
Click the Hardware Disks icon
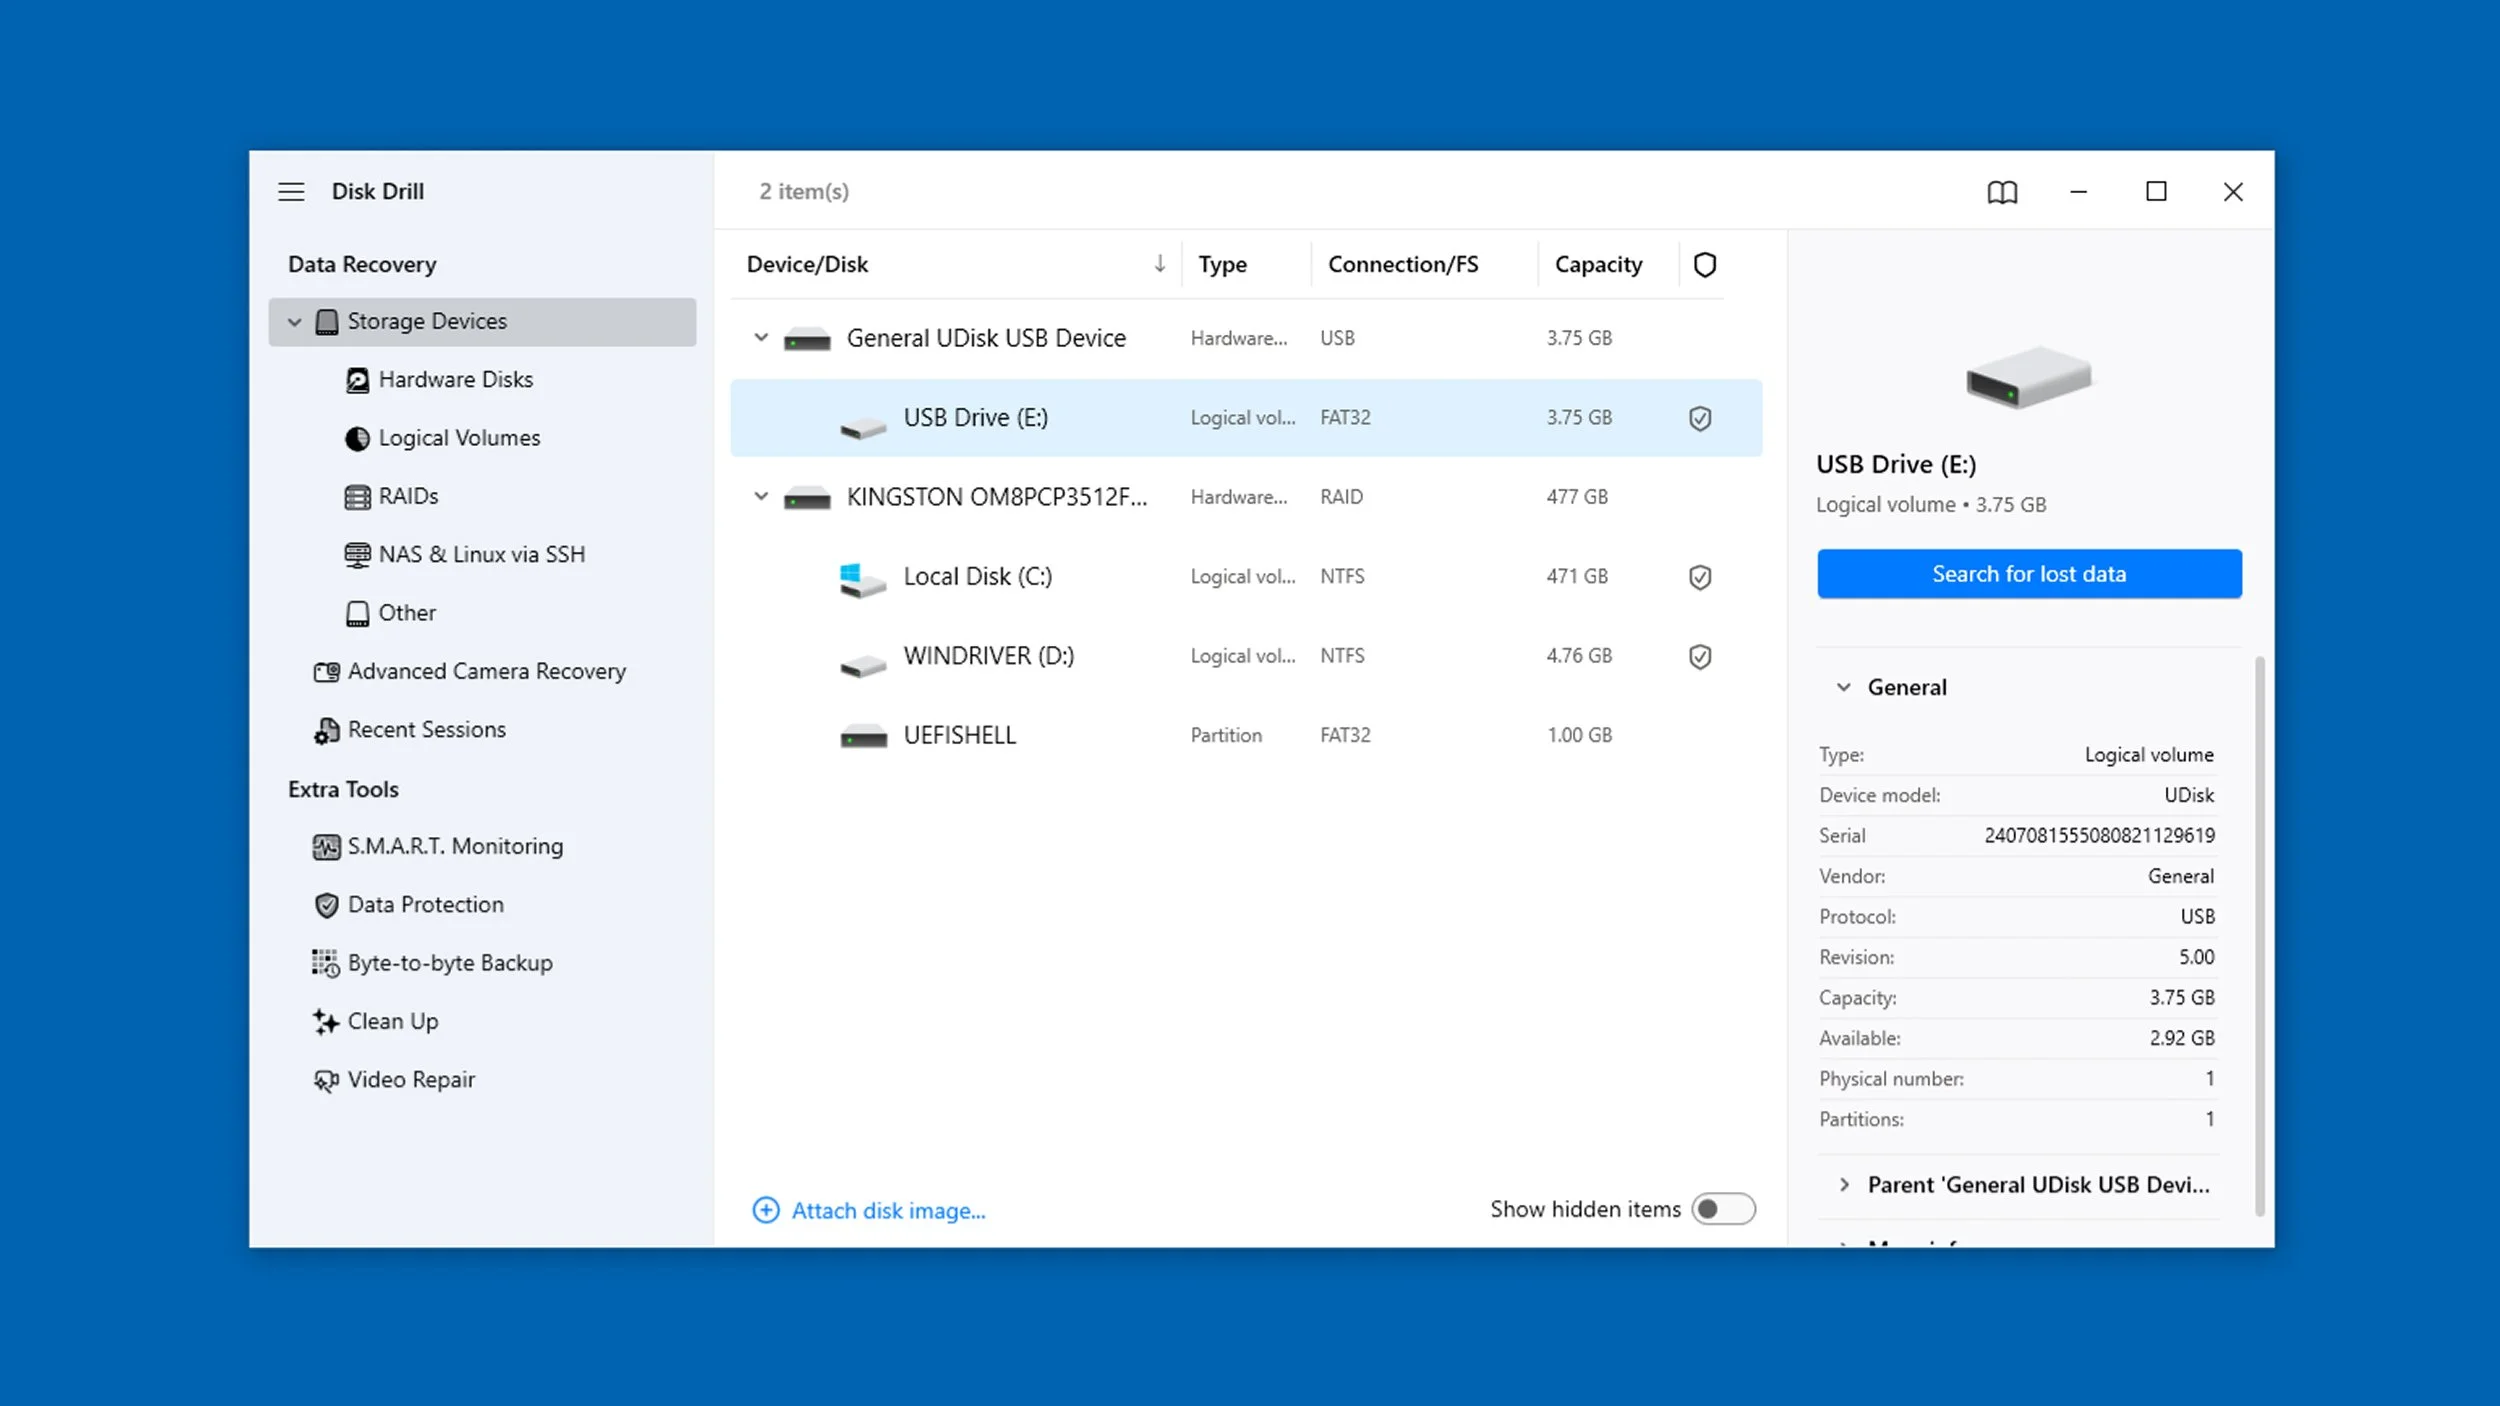[x=357, y=380]
